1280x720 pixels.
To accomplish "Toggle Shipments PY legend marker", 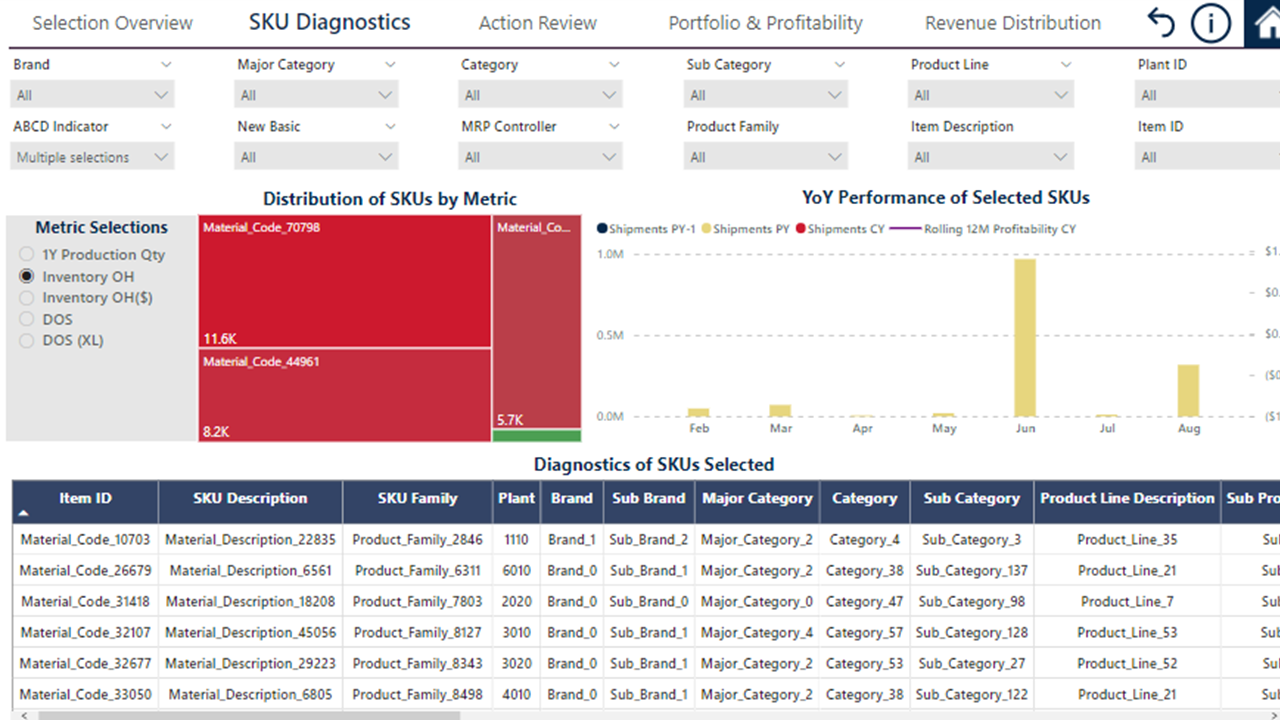I will point(706,229).
